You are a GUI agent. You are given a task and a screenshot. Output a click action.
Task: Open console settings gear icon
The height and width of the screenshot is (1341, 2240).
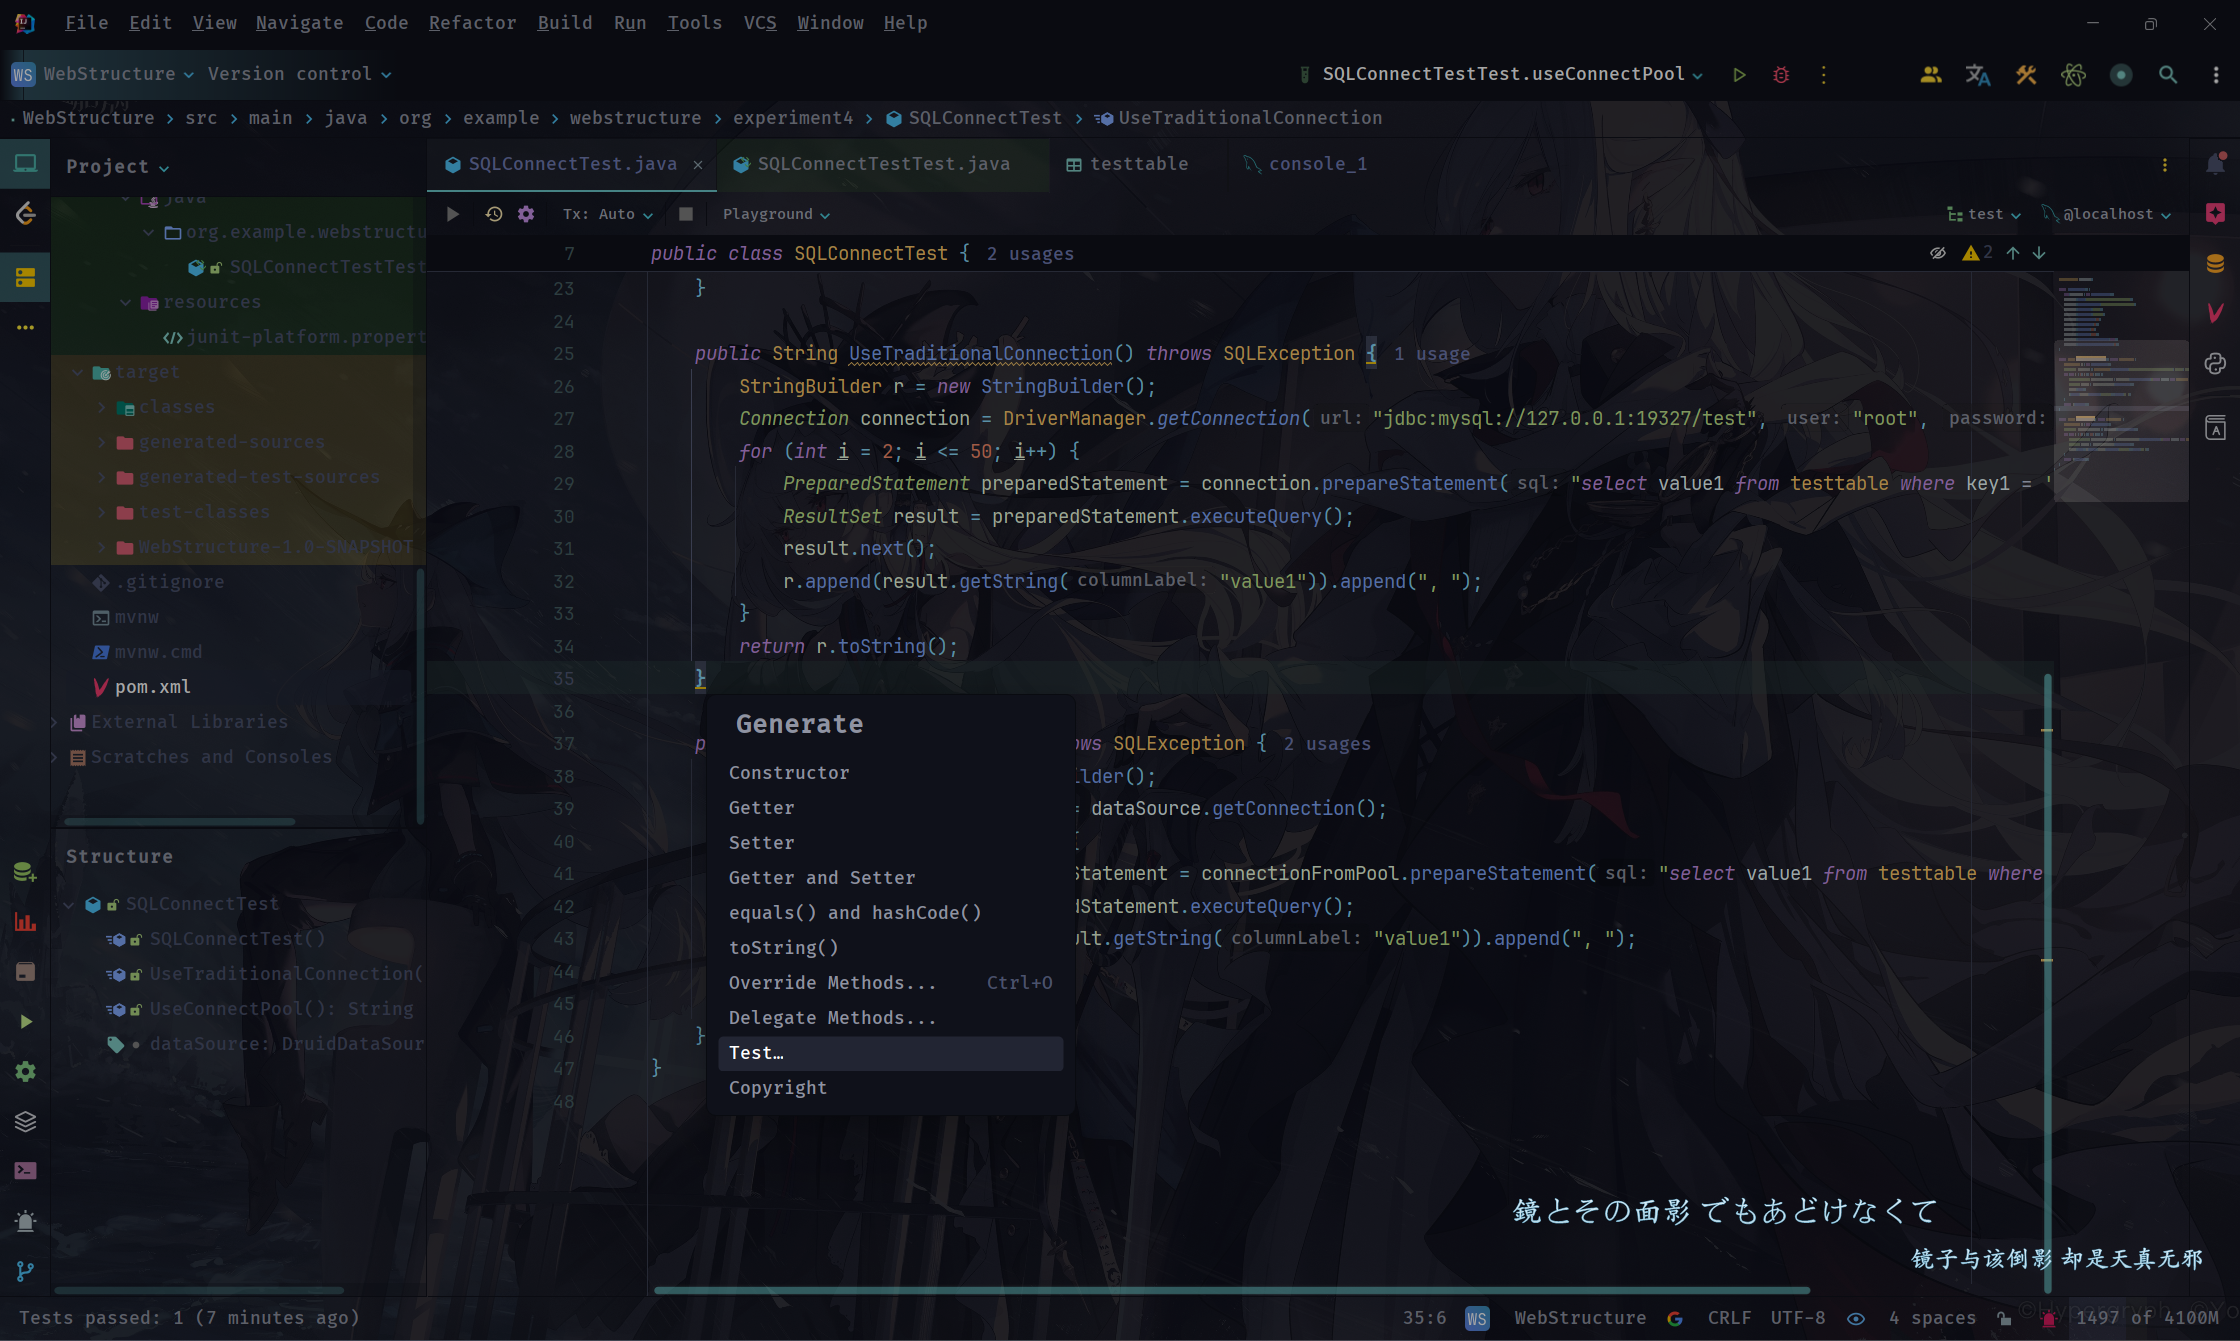[x=526, y=214]
